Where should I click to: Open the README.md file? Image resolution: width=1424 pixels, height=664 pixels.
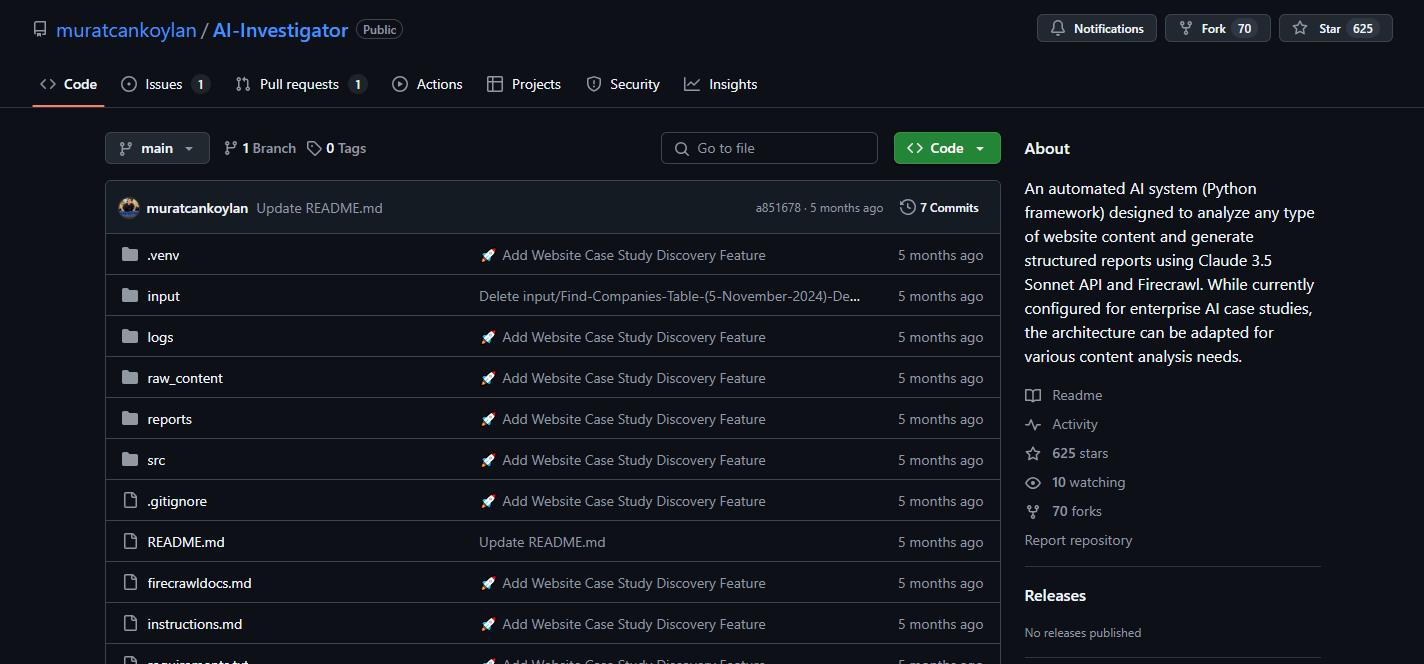click(186, 542)
